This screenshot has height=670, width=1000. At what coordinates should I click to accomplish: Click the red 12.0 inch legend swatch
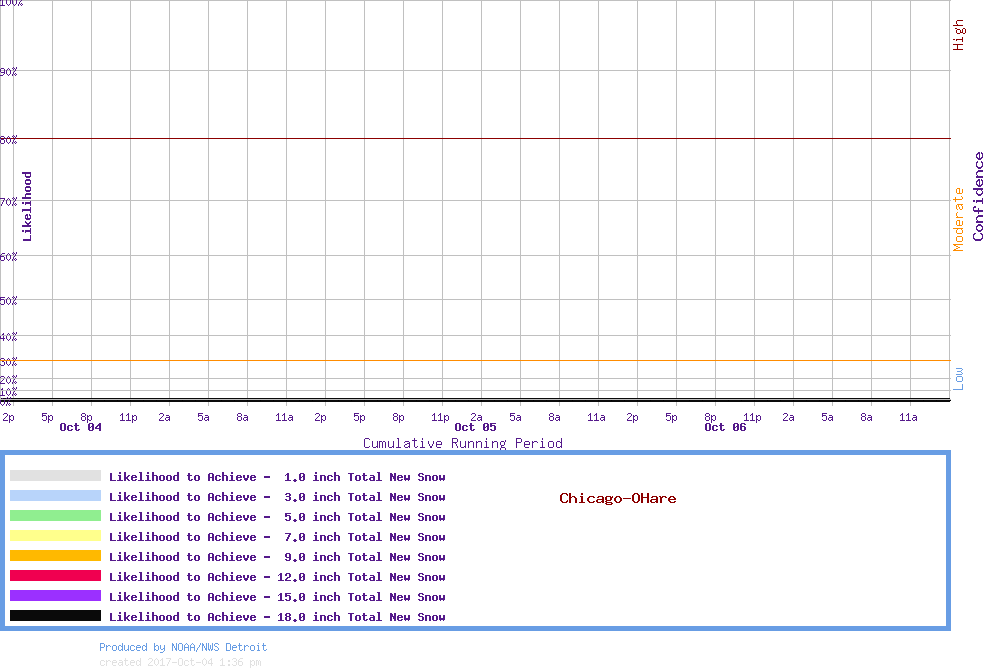click(x=55, y=576)
